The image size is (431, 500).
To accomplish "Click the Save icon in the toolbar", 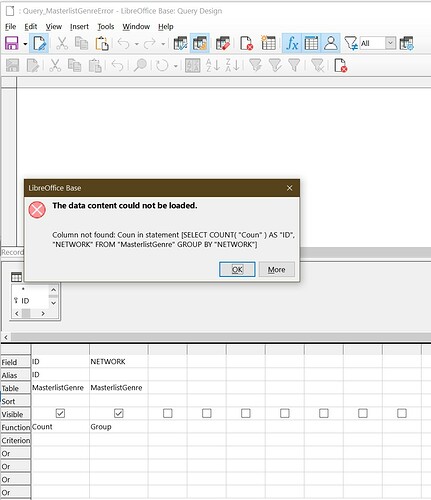I will (12, 43).
